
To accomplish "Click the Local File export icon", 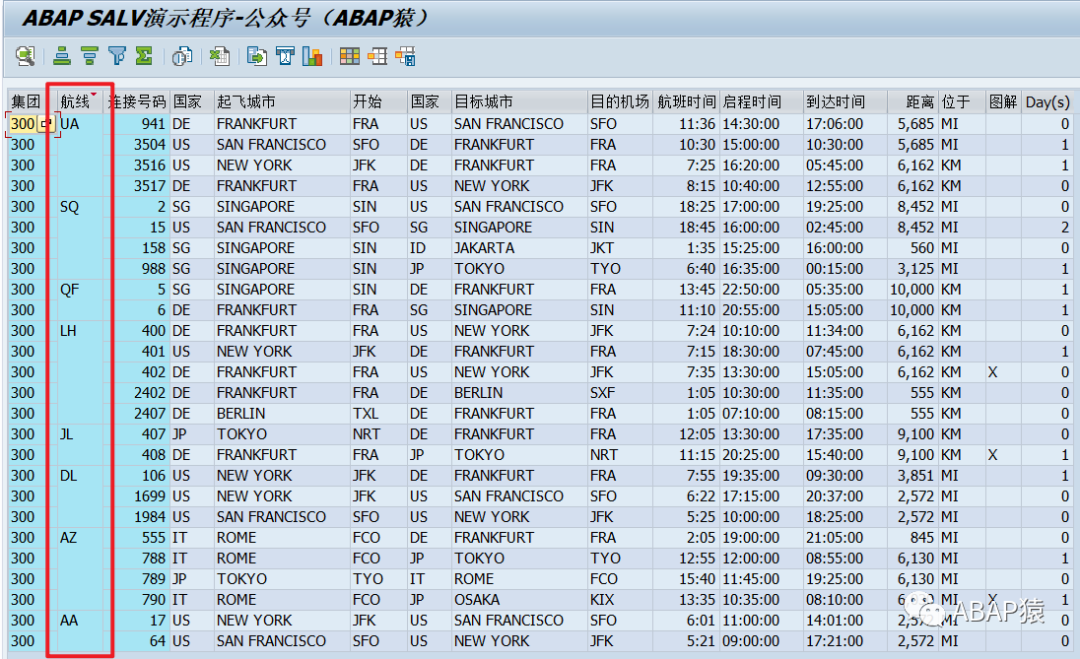I will point(257,56).
